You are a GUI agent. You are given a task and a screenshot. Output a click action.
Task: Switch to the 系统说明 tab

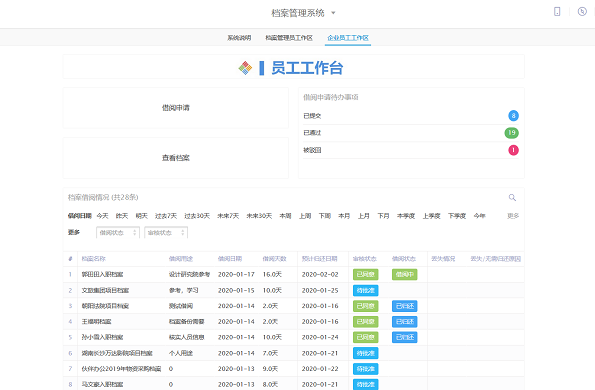(239, 38)
